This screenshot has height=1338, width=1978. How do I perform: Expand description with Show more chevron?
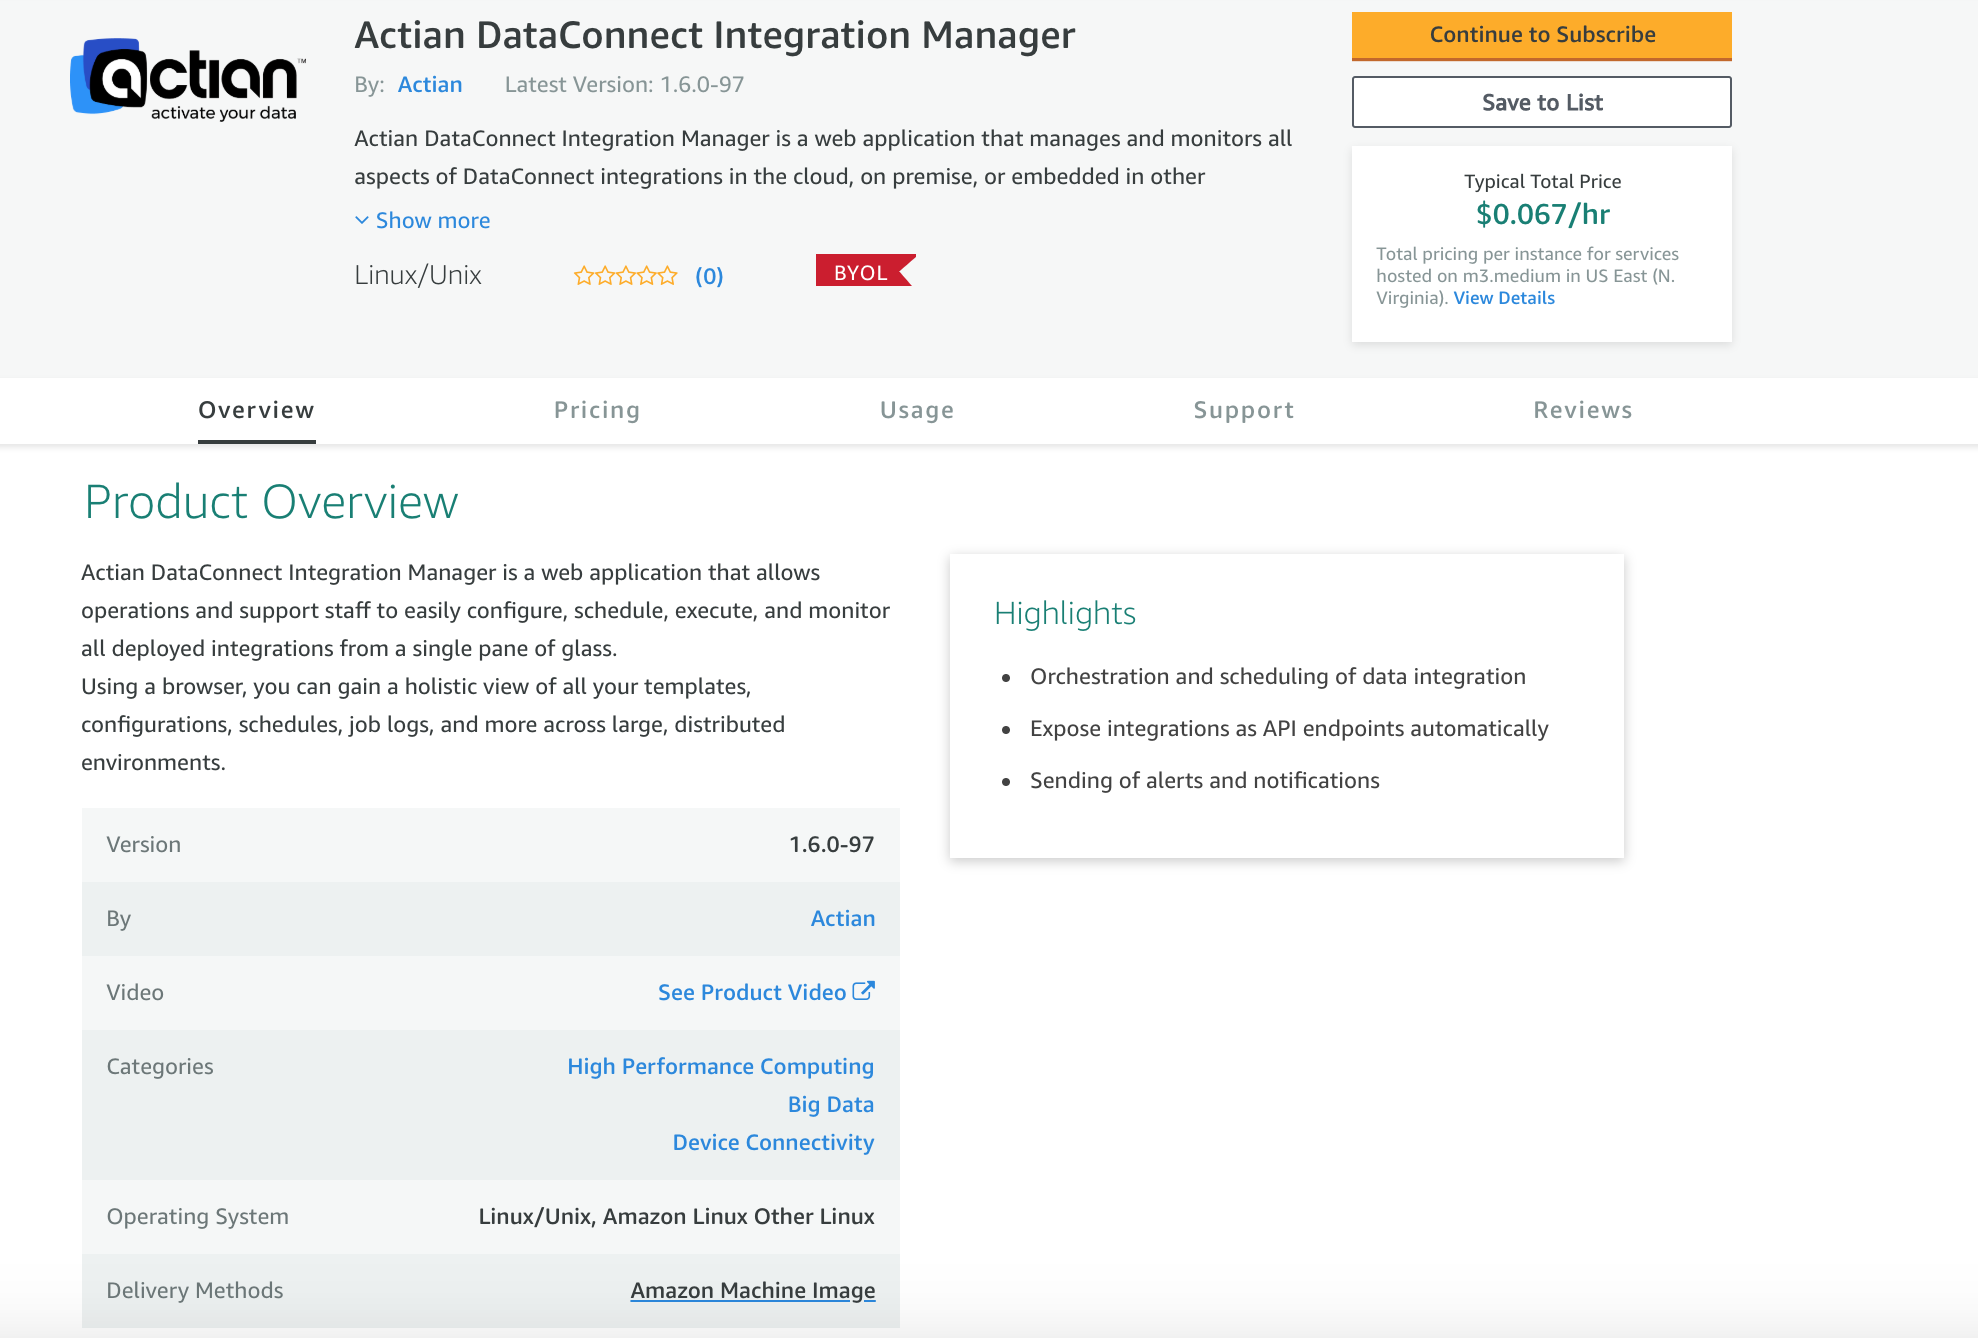[x=362, y=220]
